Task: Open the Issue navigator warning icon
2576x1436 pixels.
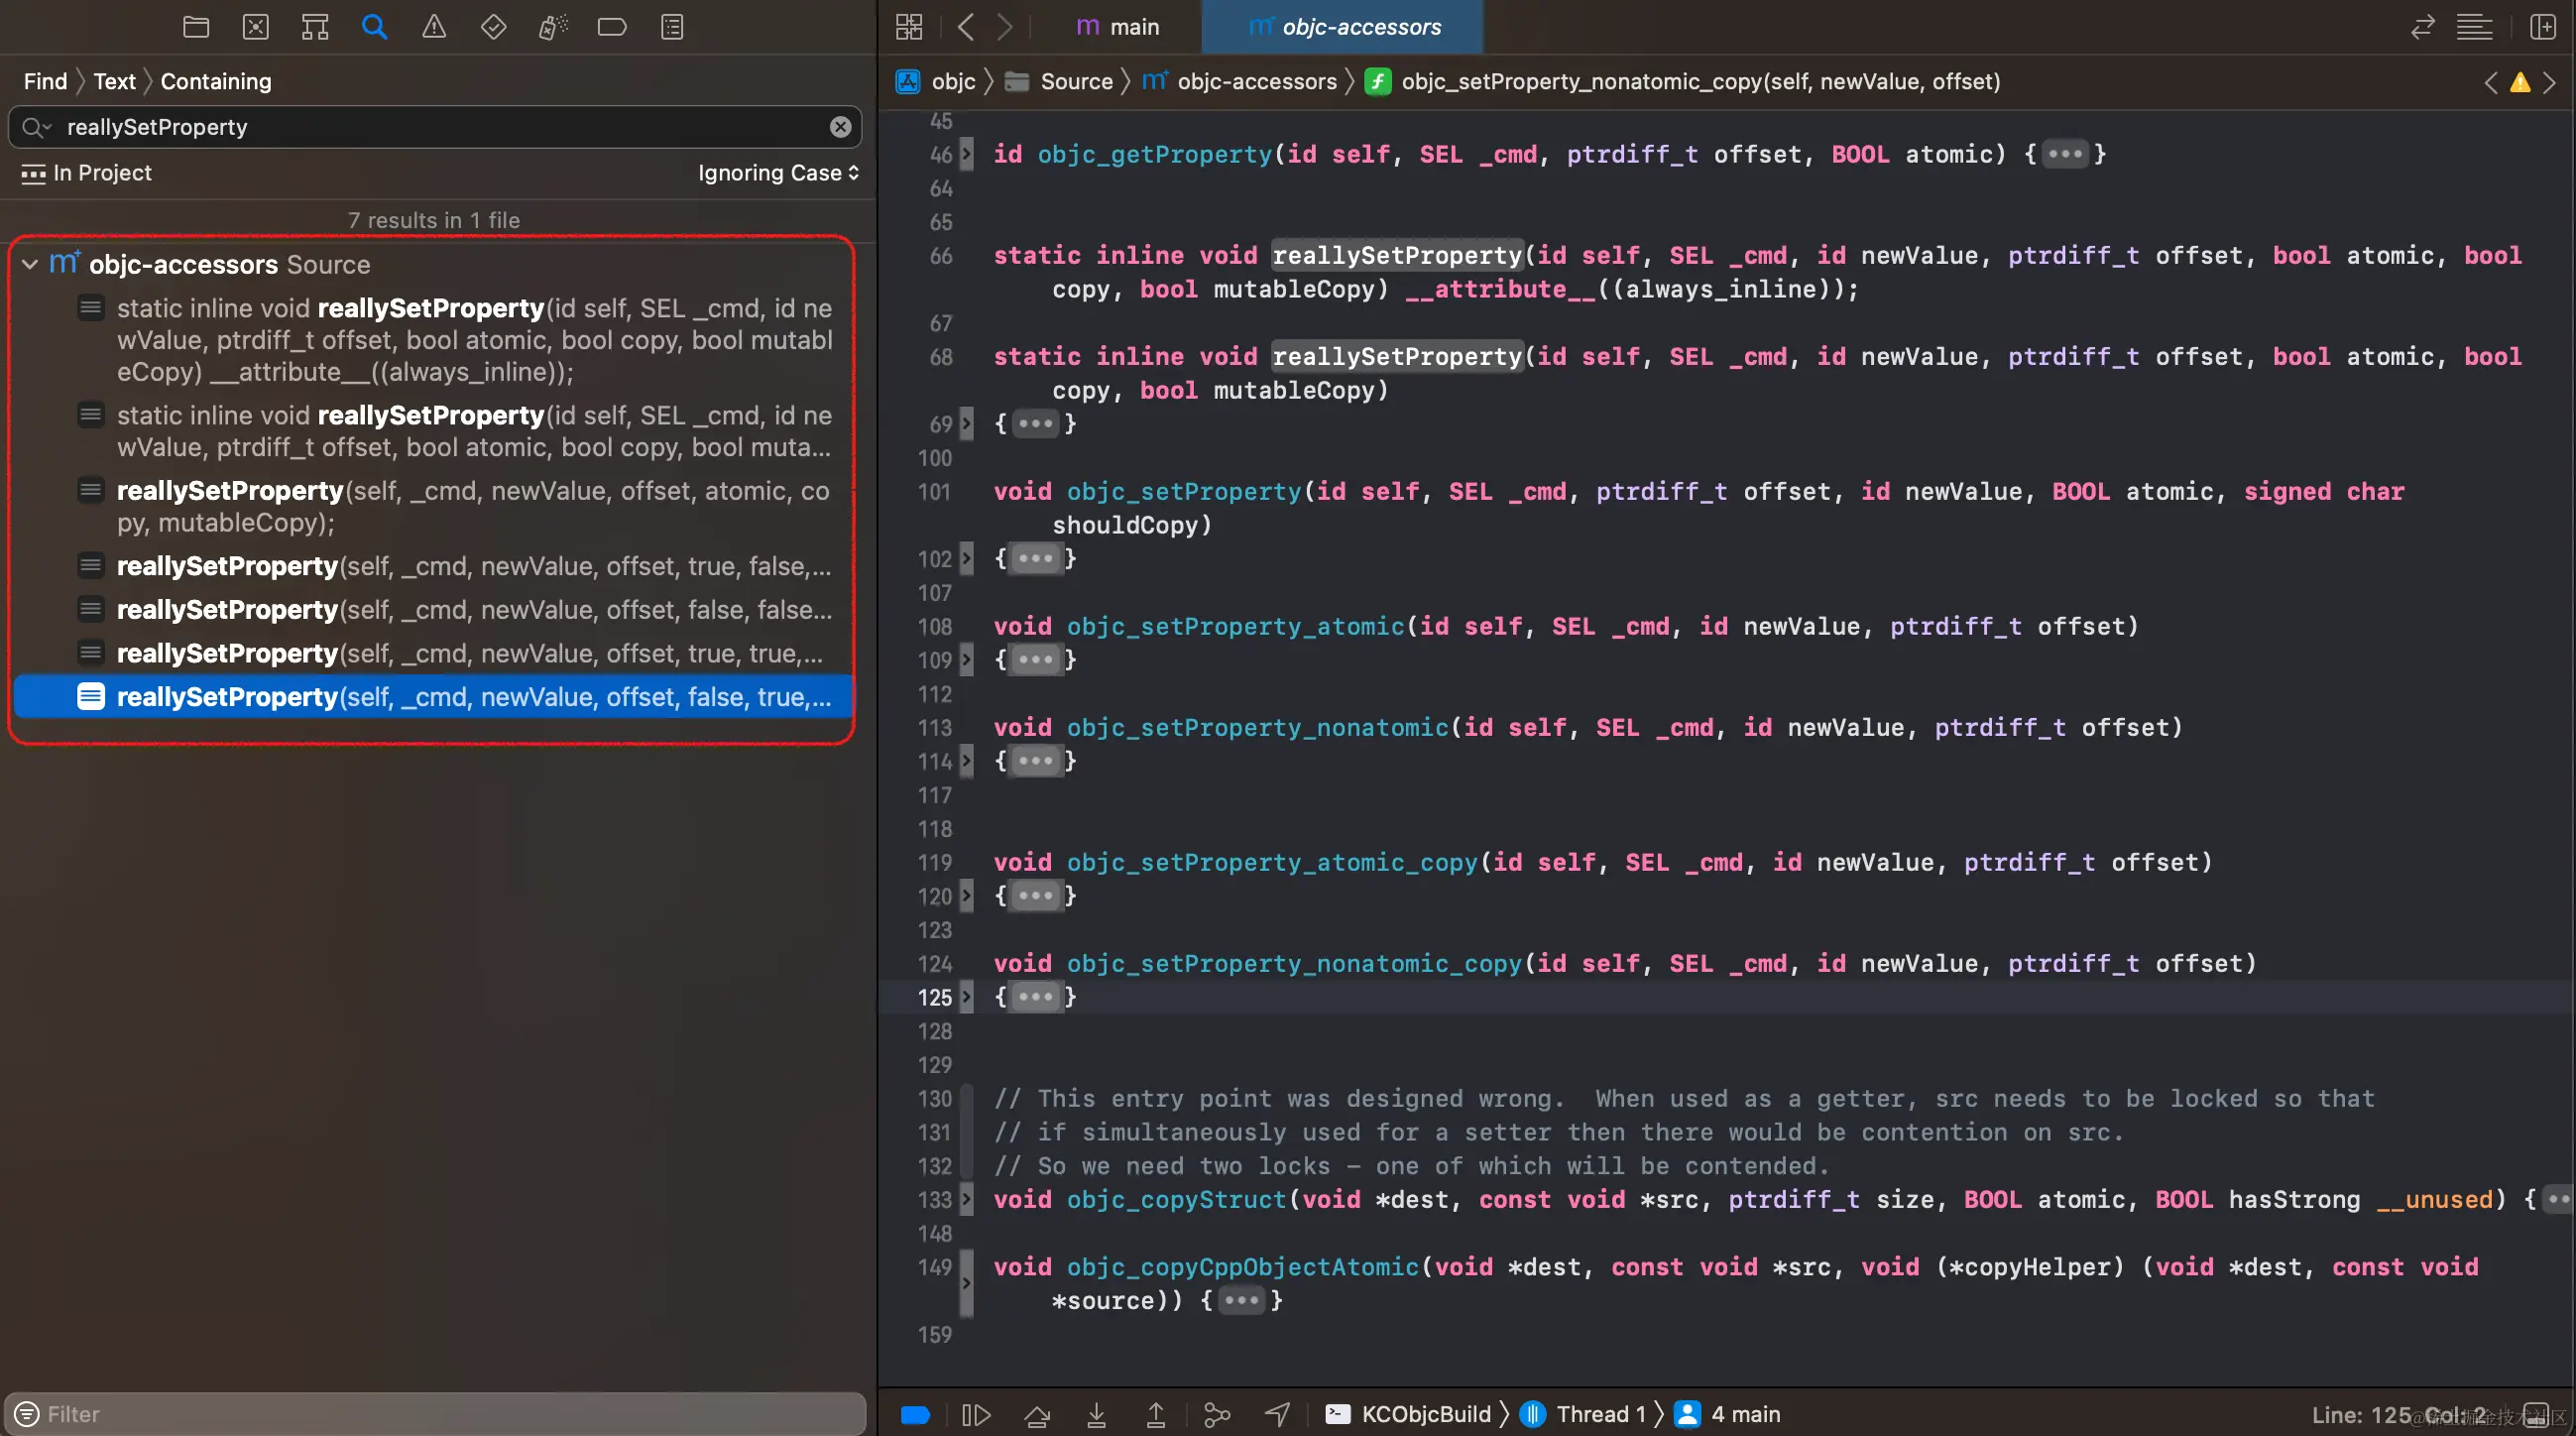Action: click(x=434, y=27)
